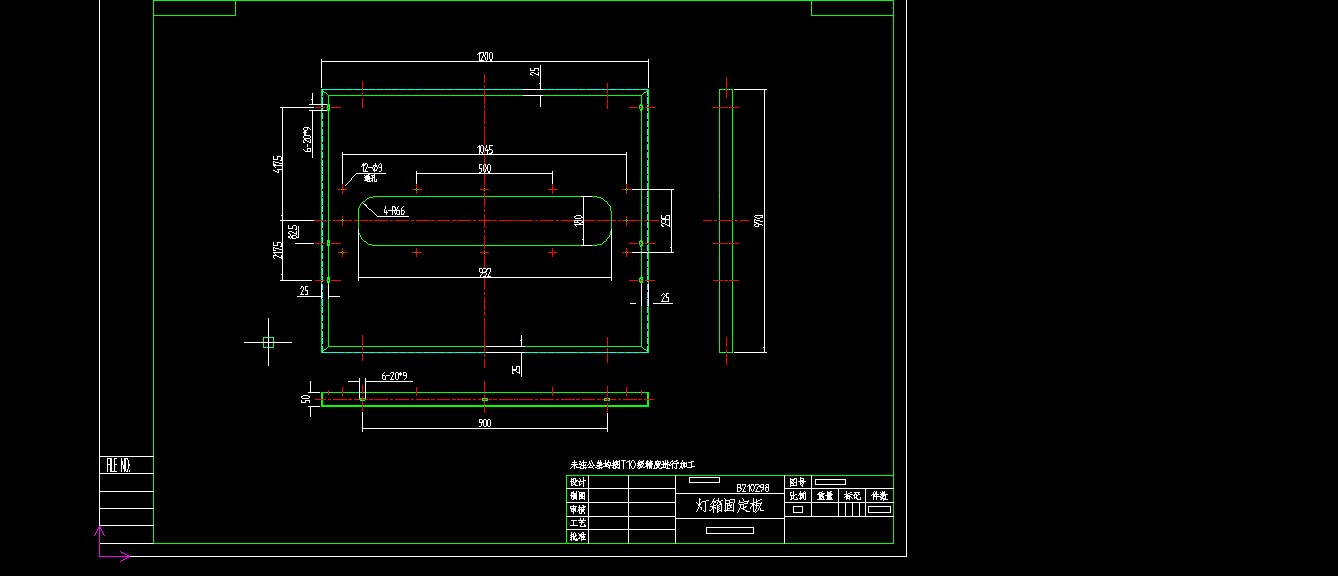Select the 295 vertical dimension text
This screenshot has width=1338, height=576.
666,220
